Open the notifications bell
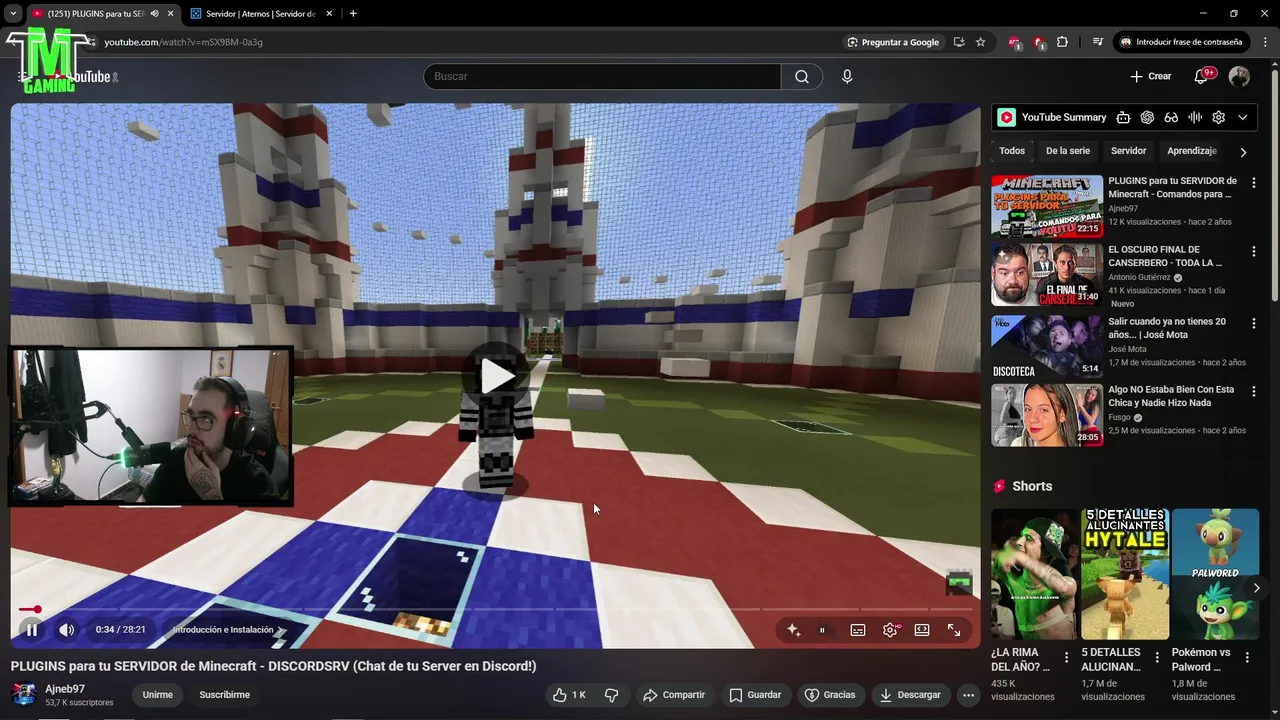 pos(1202,76)
